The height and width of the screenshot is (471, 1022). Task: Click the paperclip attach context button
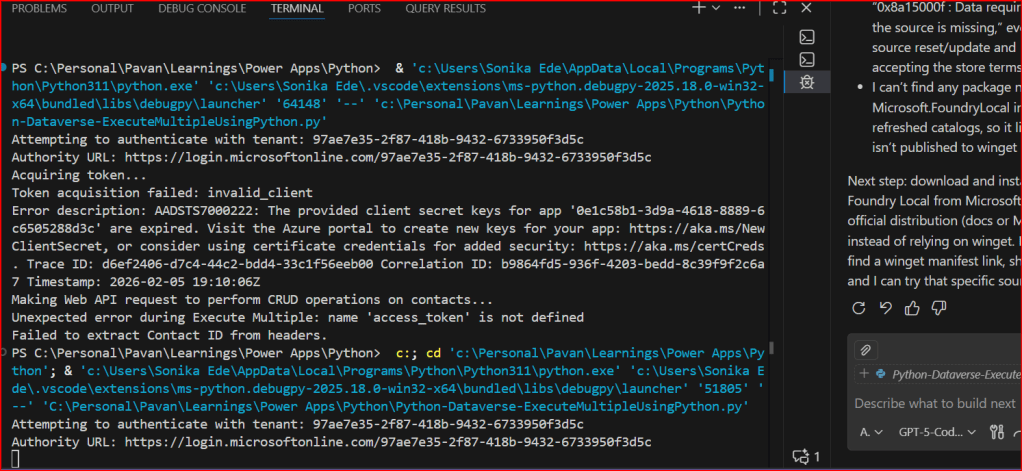point(866,349)
